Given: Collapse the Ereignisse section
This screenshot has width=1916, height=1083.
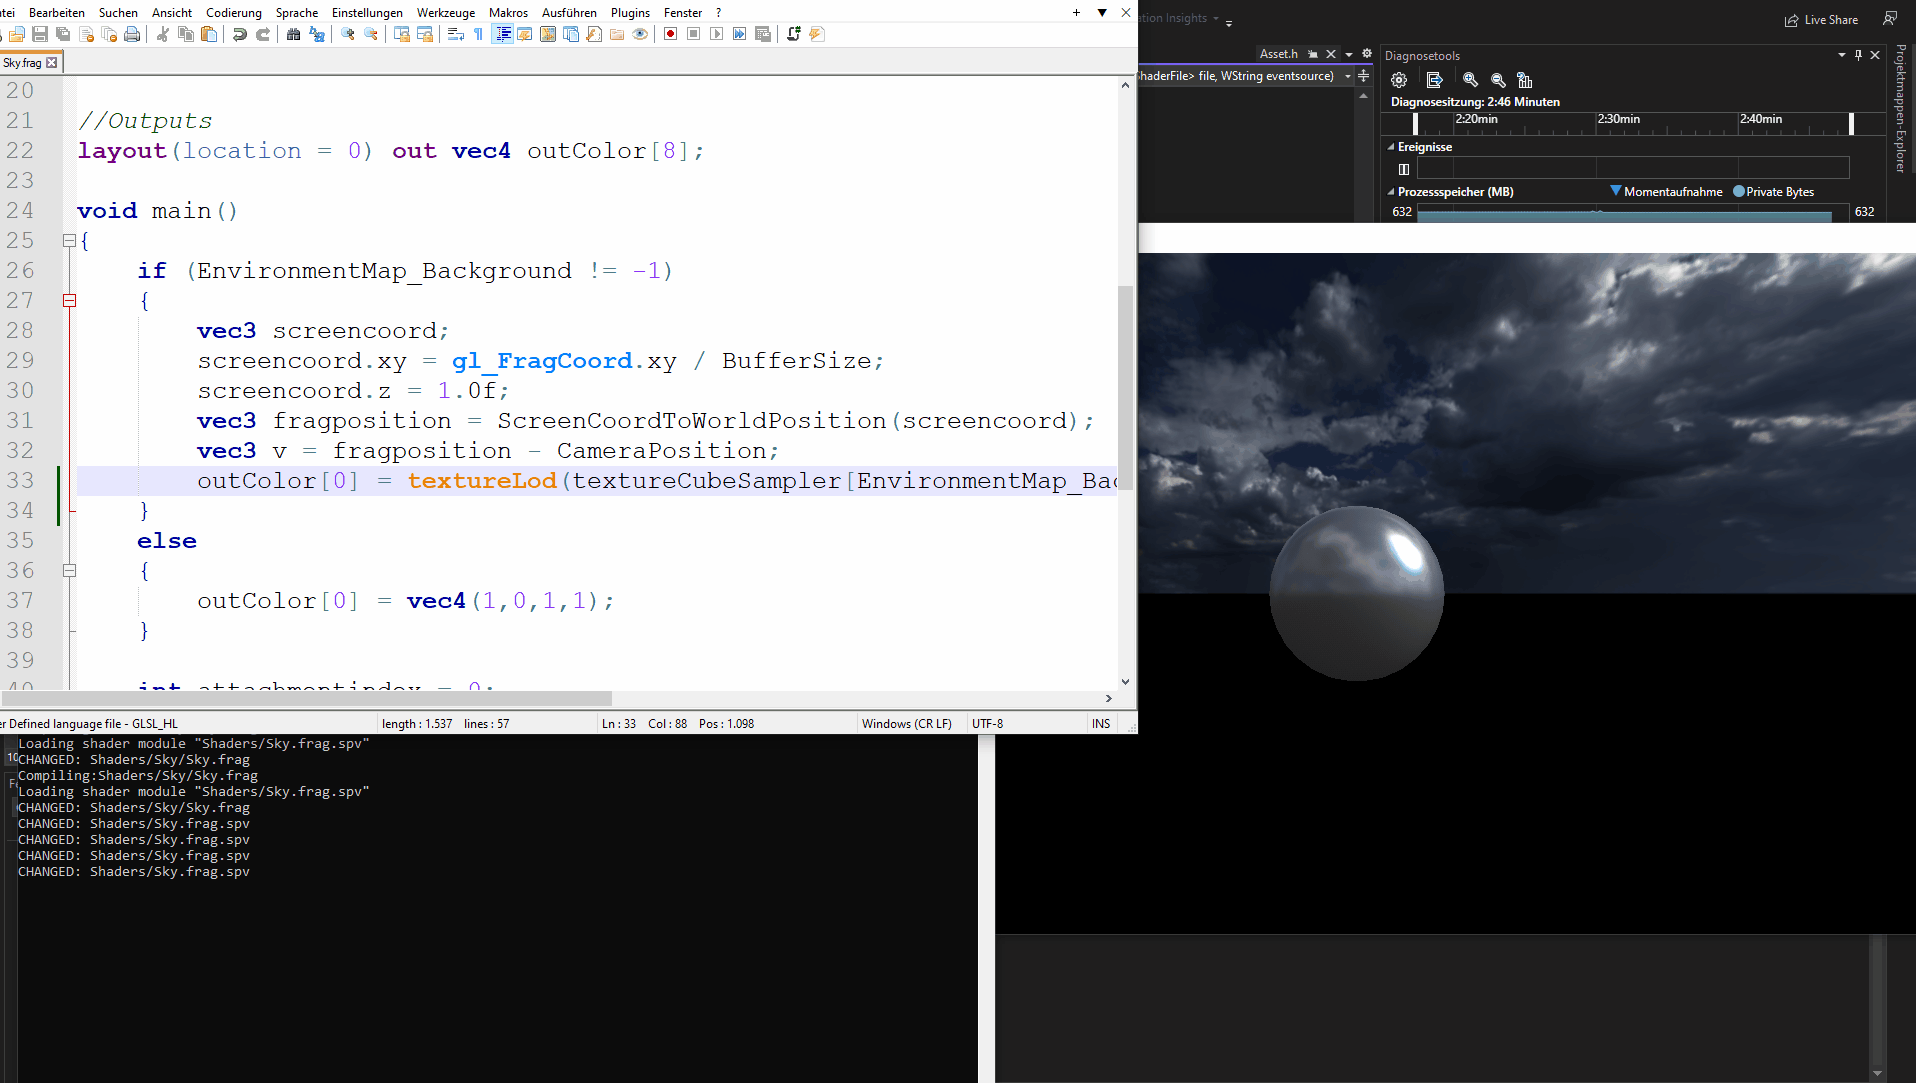Looking at the screenshot, I should click(x=1390, y=147).
